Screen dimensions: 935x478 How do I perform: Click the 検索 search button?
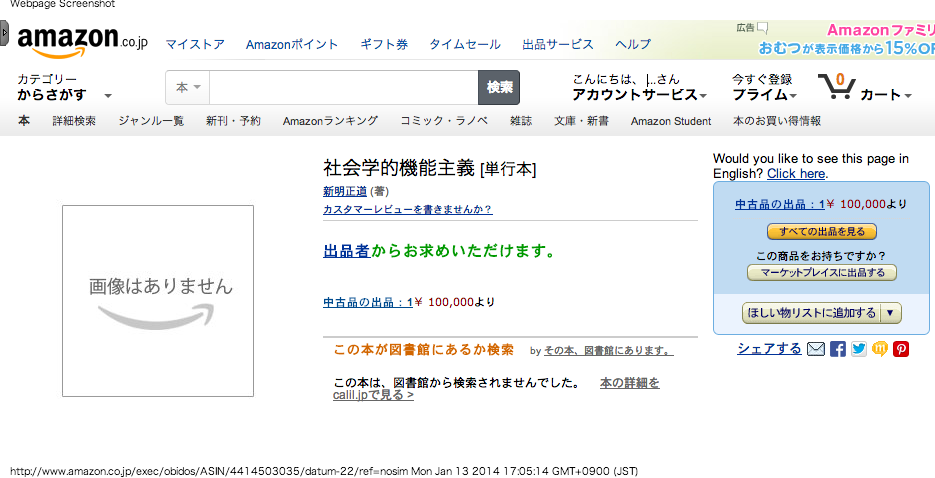click(499, 88)
